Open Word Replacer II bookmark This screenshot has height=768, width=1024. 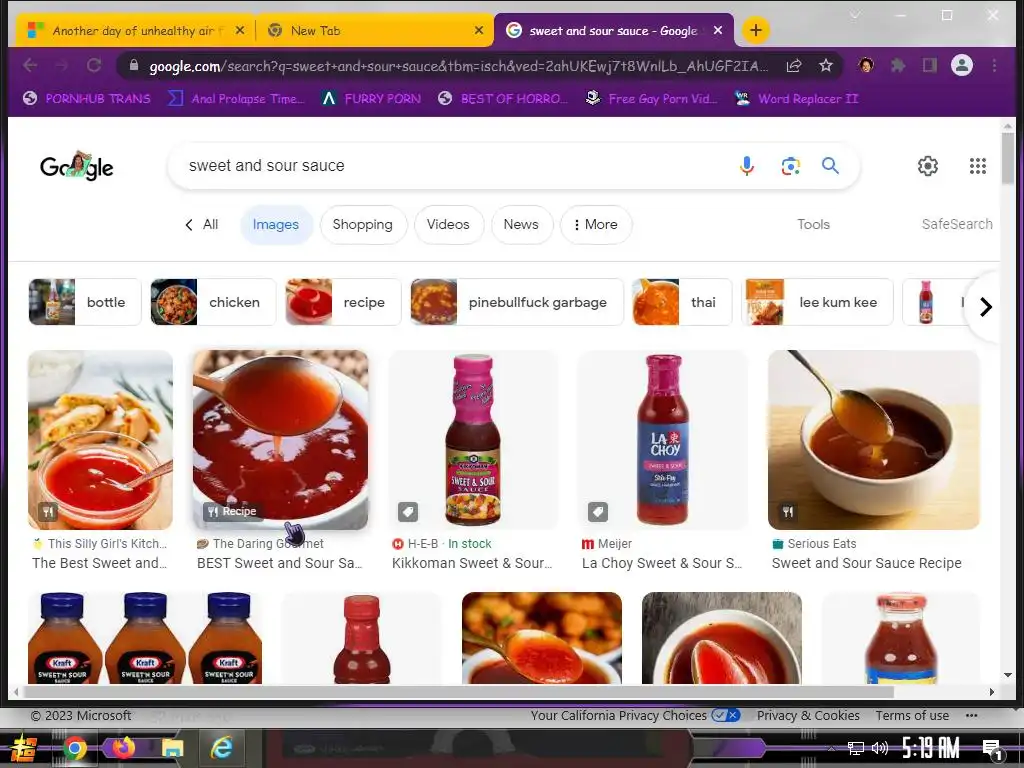(796, 99)
